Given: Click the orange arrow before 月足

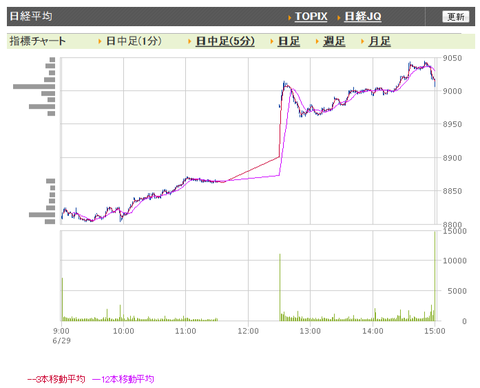Looking at the screenshot, I should tap(362, 42).
